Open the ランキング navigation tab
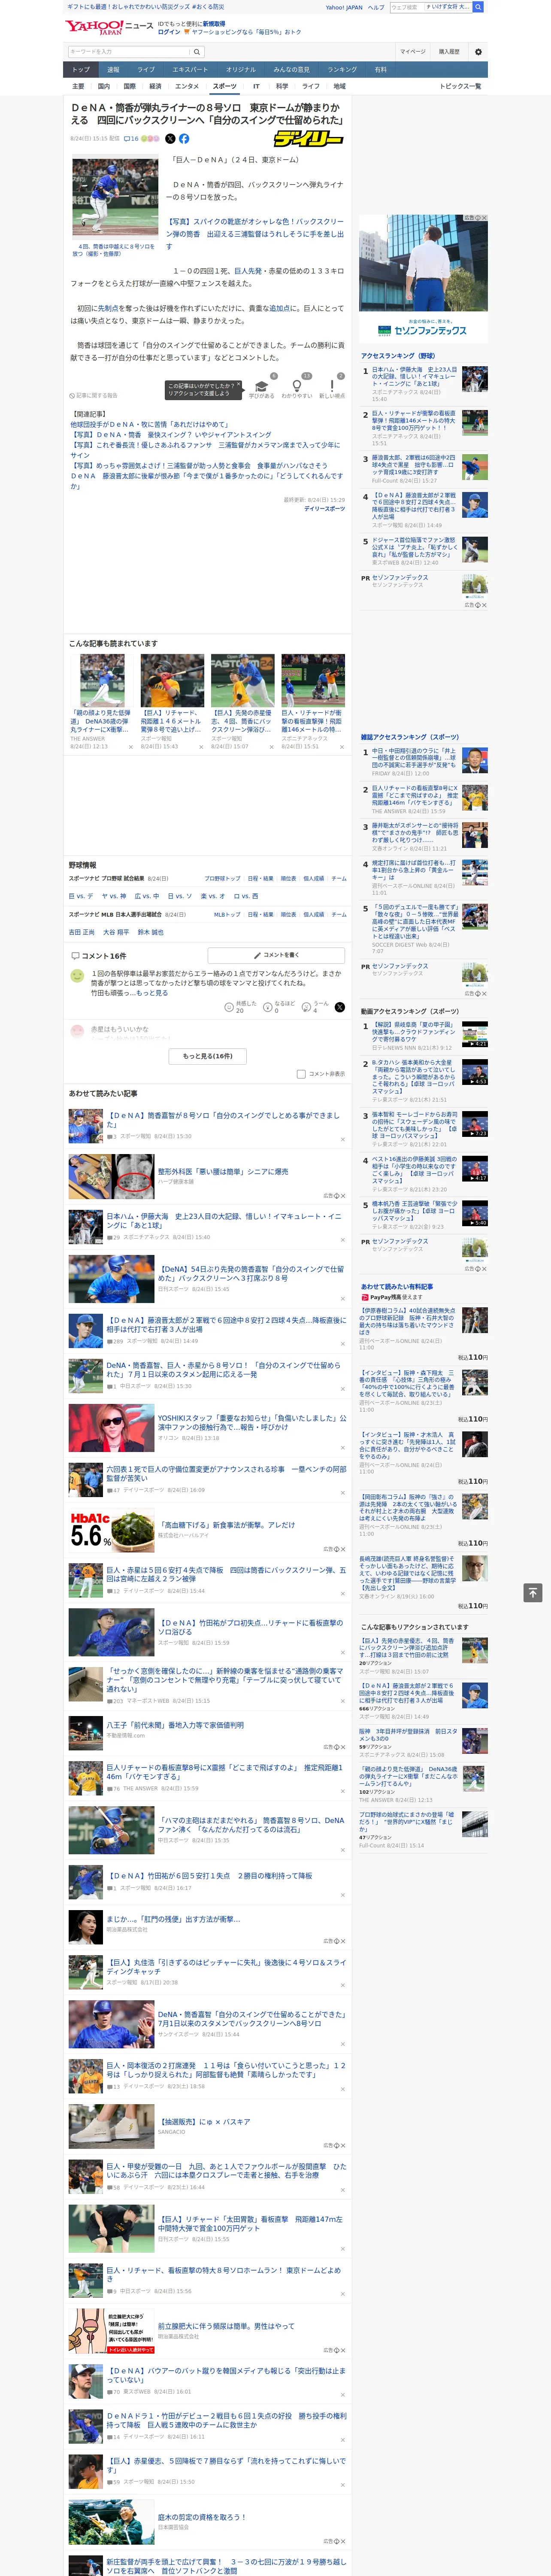 [x=342, y=70]
